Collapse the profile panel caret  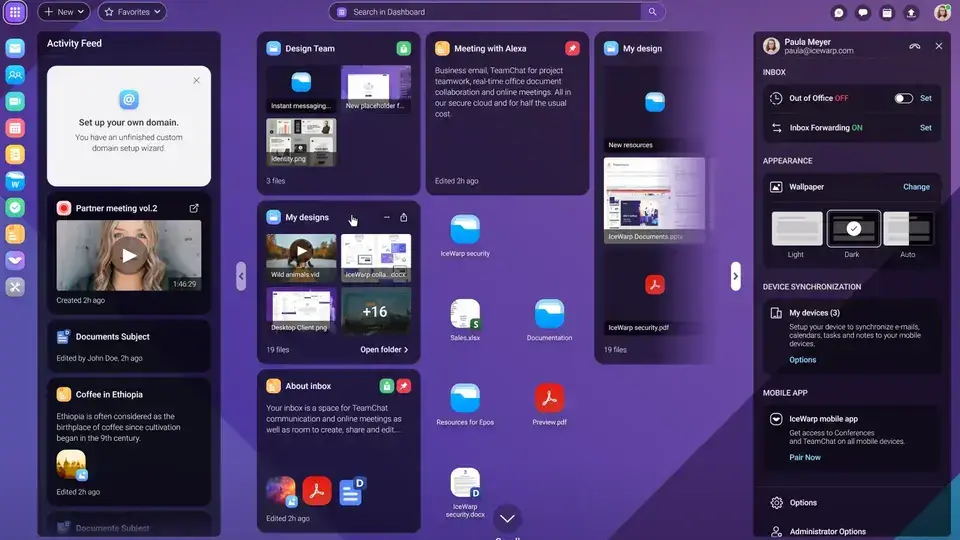pos(915,46)
